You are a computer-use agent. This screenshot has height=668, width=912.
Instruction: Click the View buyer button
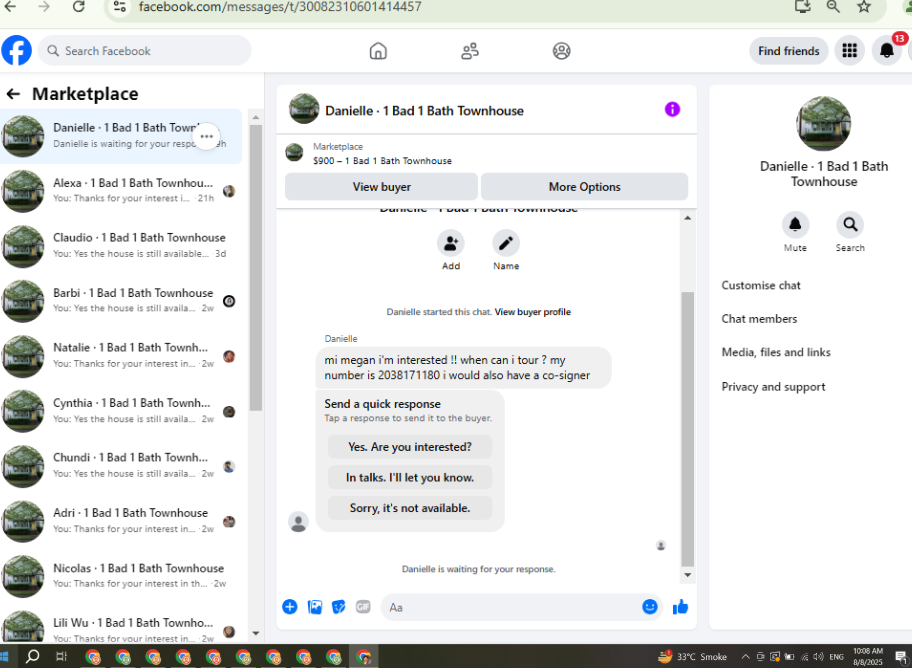pyautogui.click(x=382, y=187)
